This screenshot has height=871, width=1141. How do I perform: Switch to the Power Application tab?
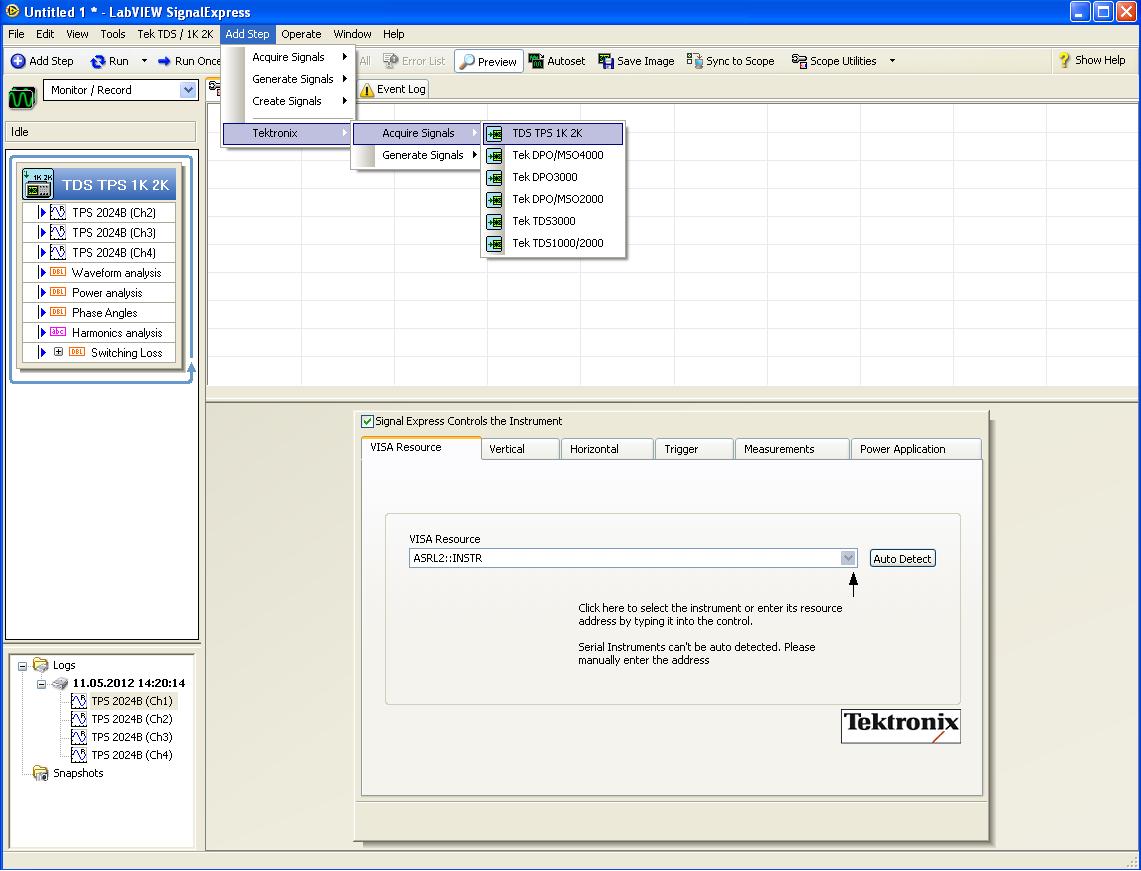(x=916, y=449)
